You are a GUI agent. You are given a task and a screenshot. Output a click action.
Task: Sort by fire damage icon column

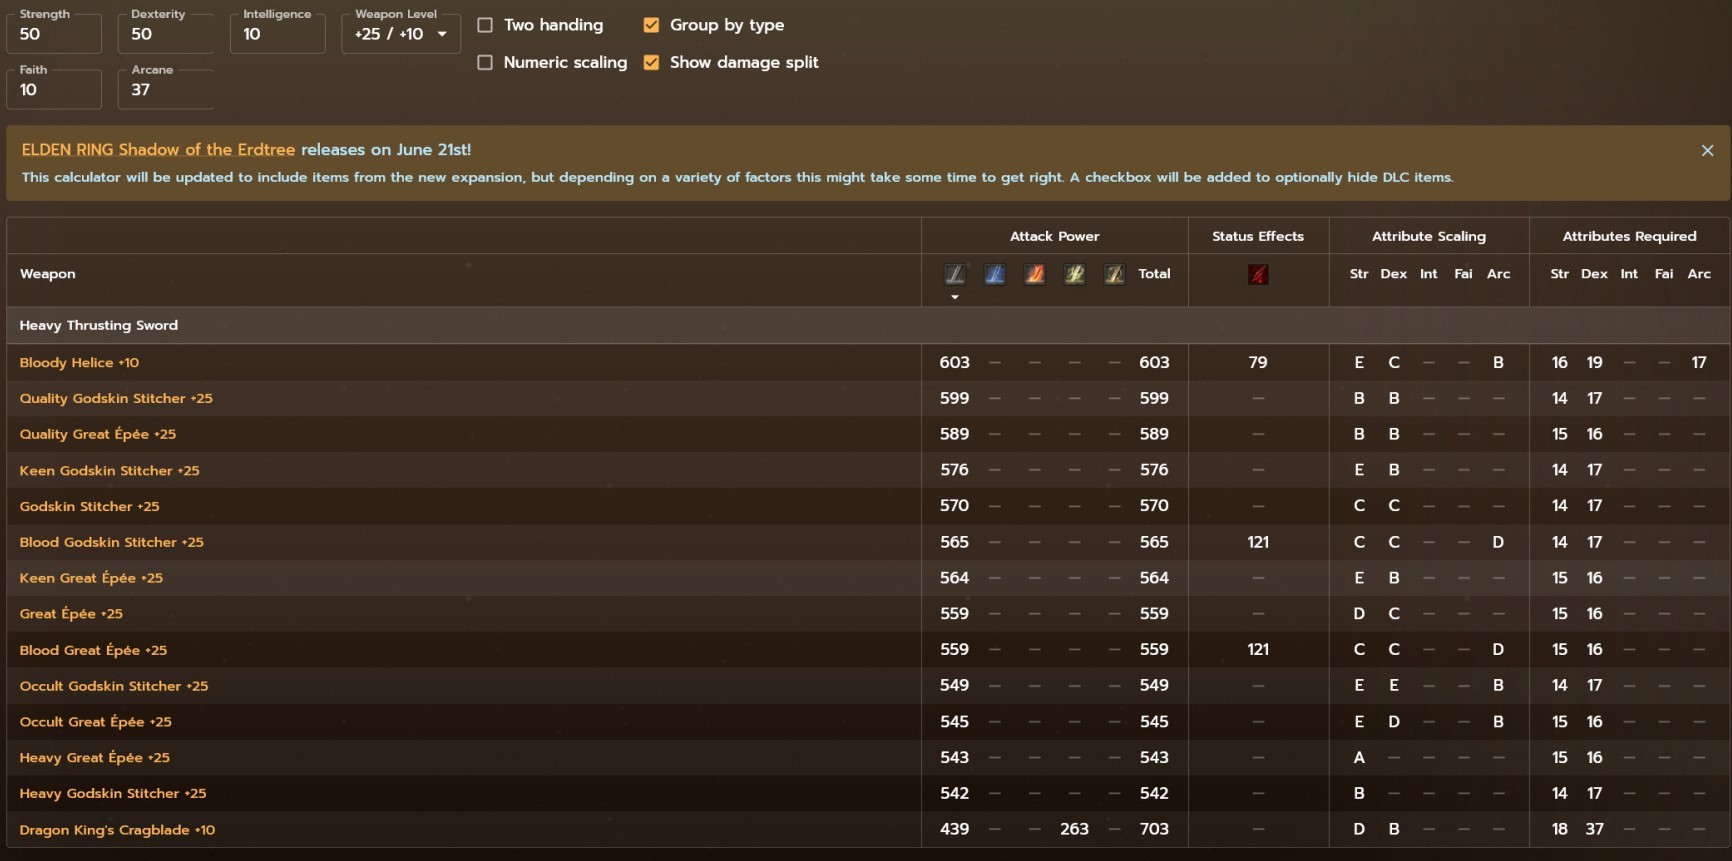click(1035, 274)
